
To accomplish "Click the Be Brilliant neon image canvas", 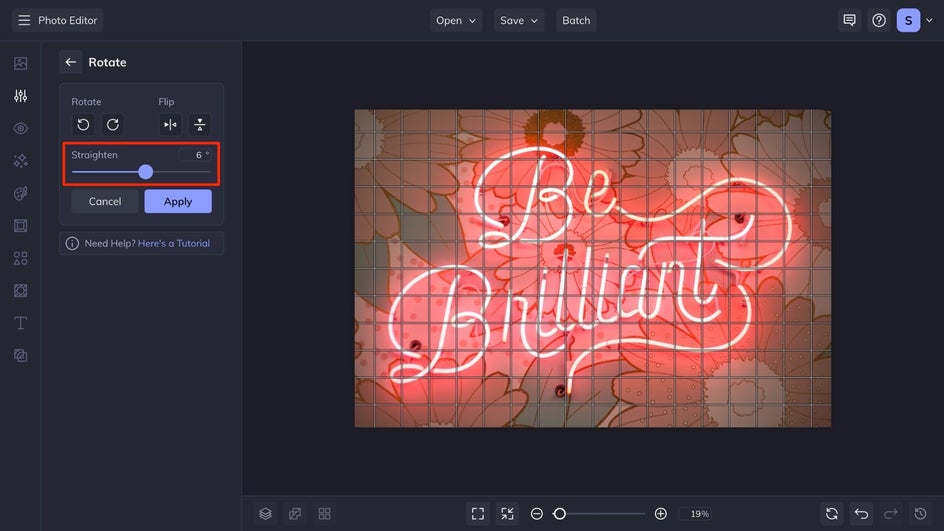I will 592,269.
